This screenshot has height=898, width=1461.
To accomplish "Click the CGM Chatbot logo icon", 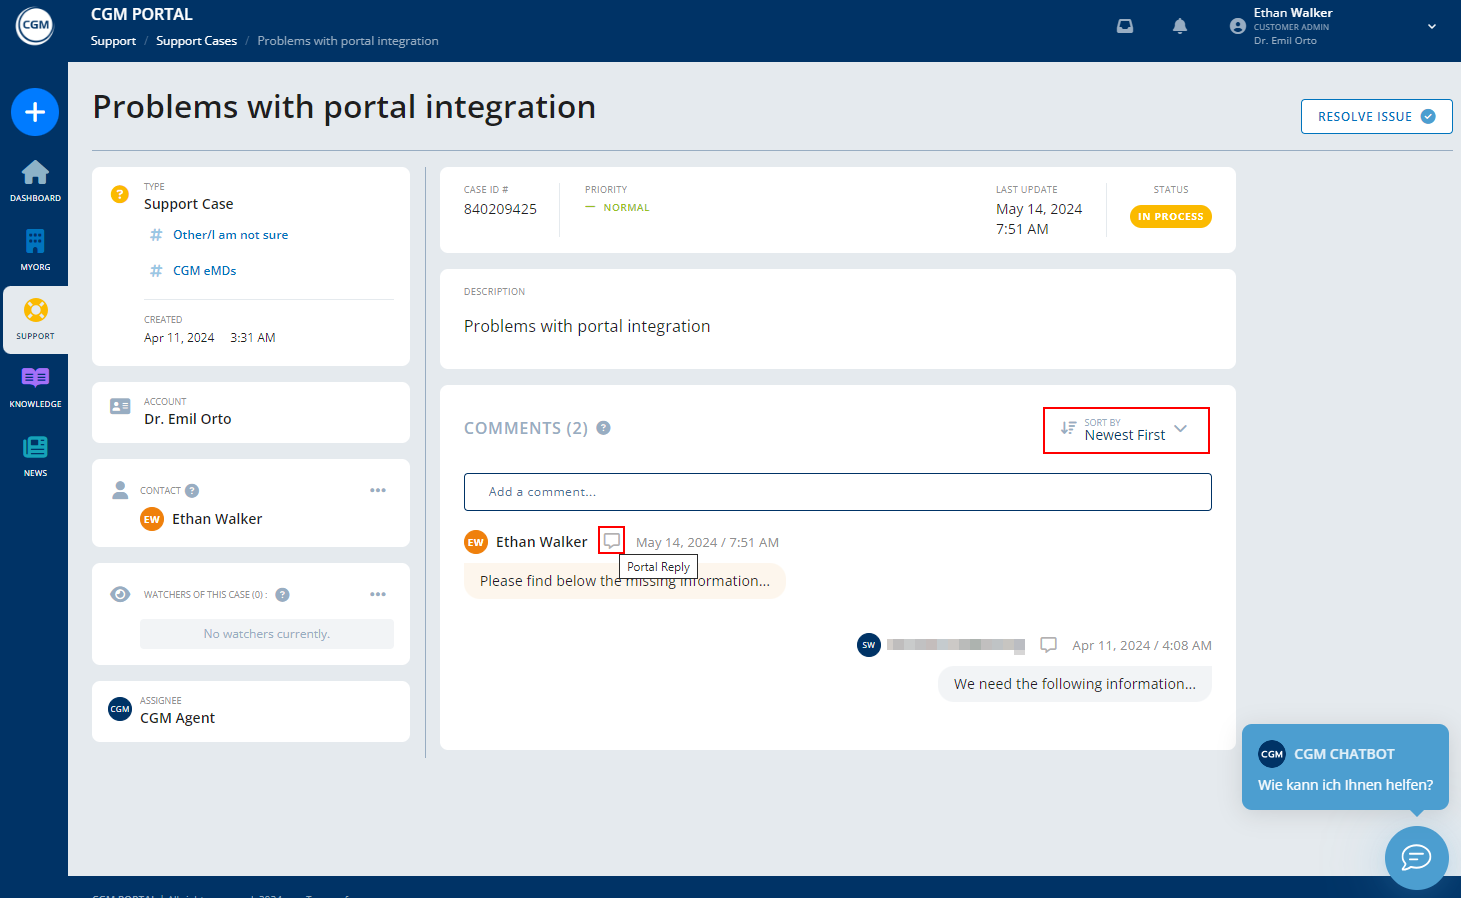I will point(1272,754).
